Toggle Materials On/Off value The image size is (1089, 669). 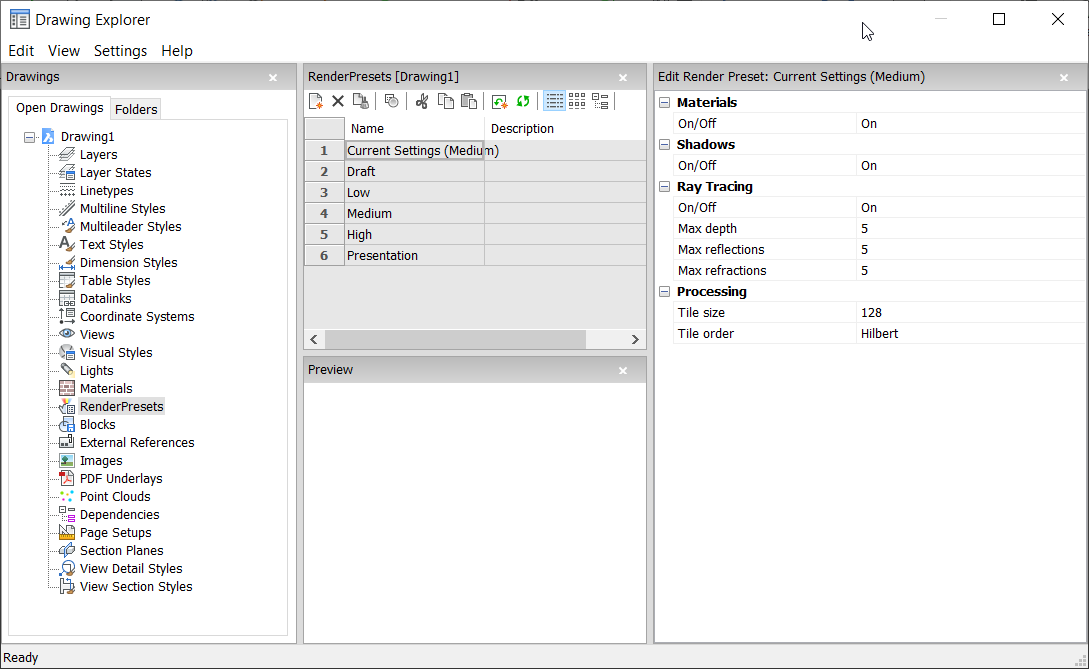point(968,124)
